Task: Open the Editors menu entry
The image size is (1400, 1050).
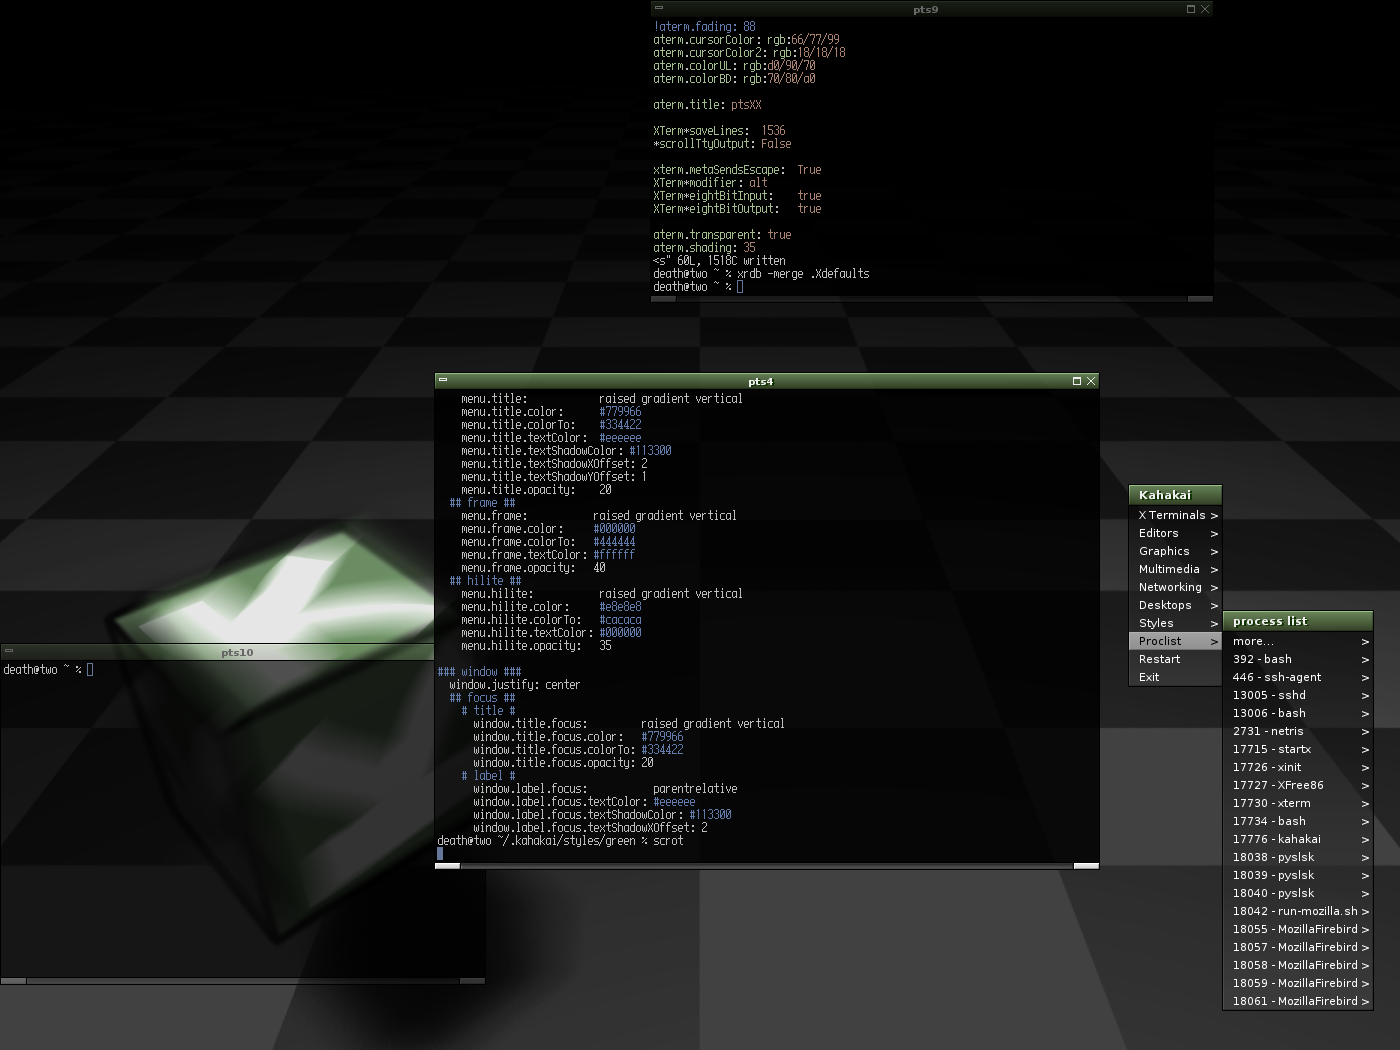Action: (1158, 533)
